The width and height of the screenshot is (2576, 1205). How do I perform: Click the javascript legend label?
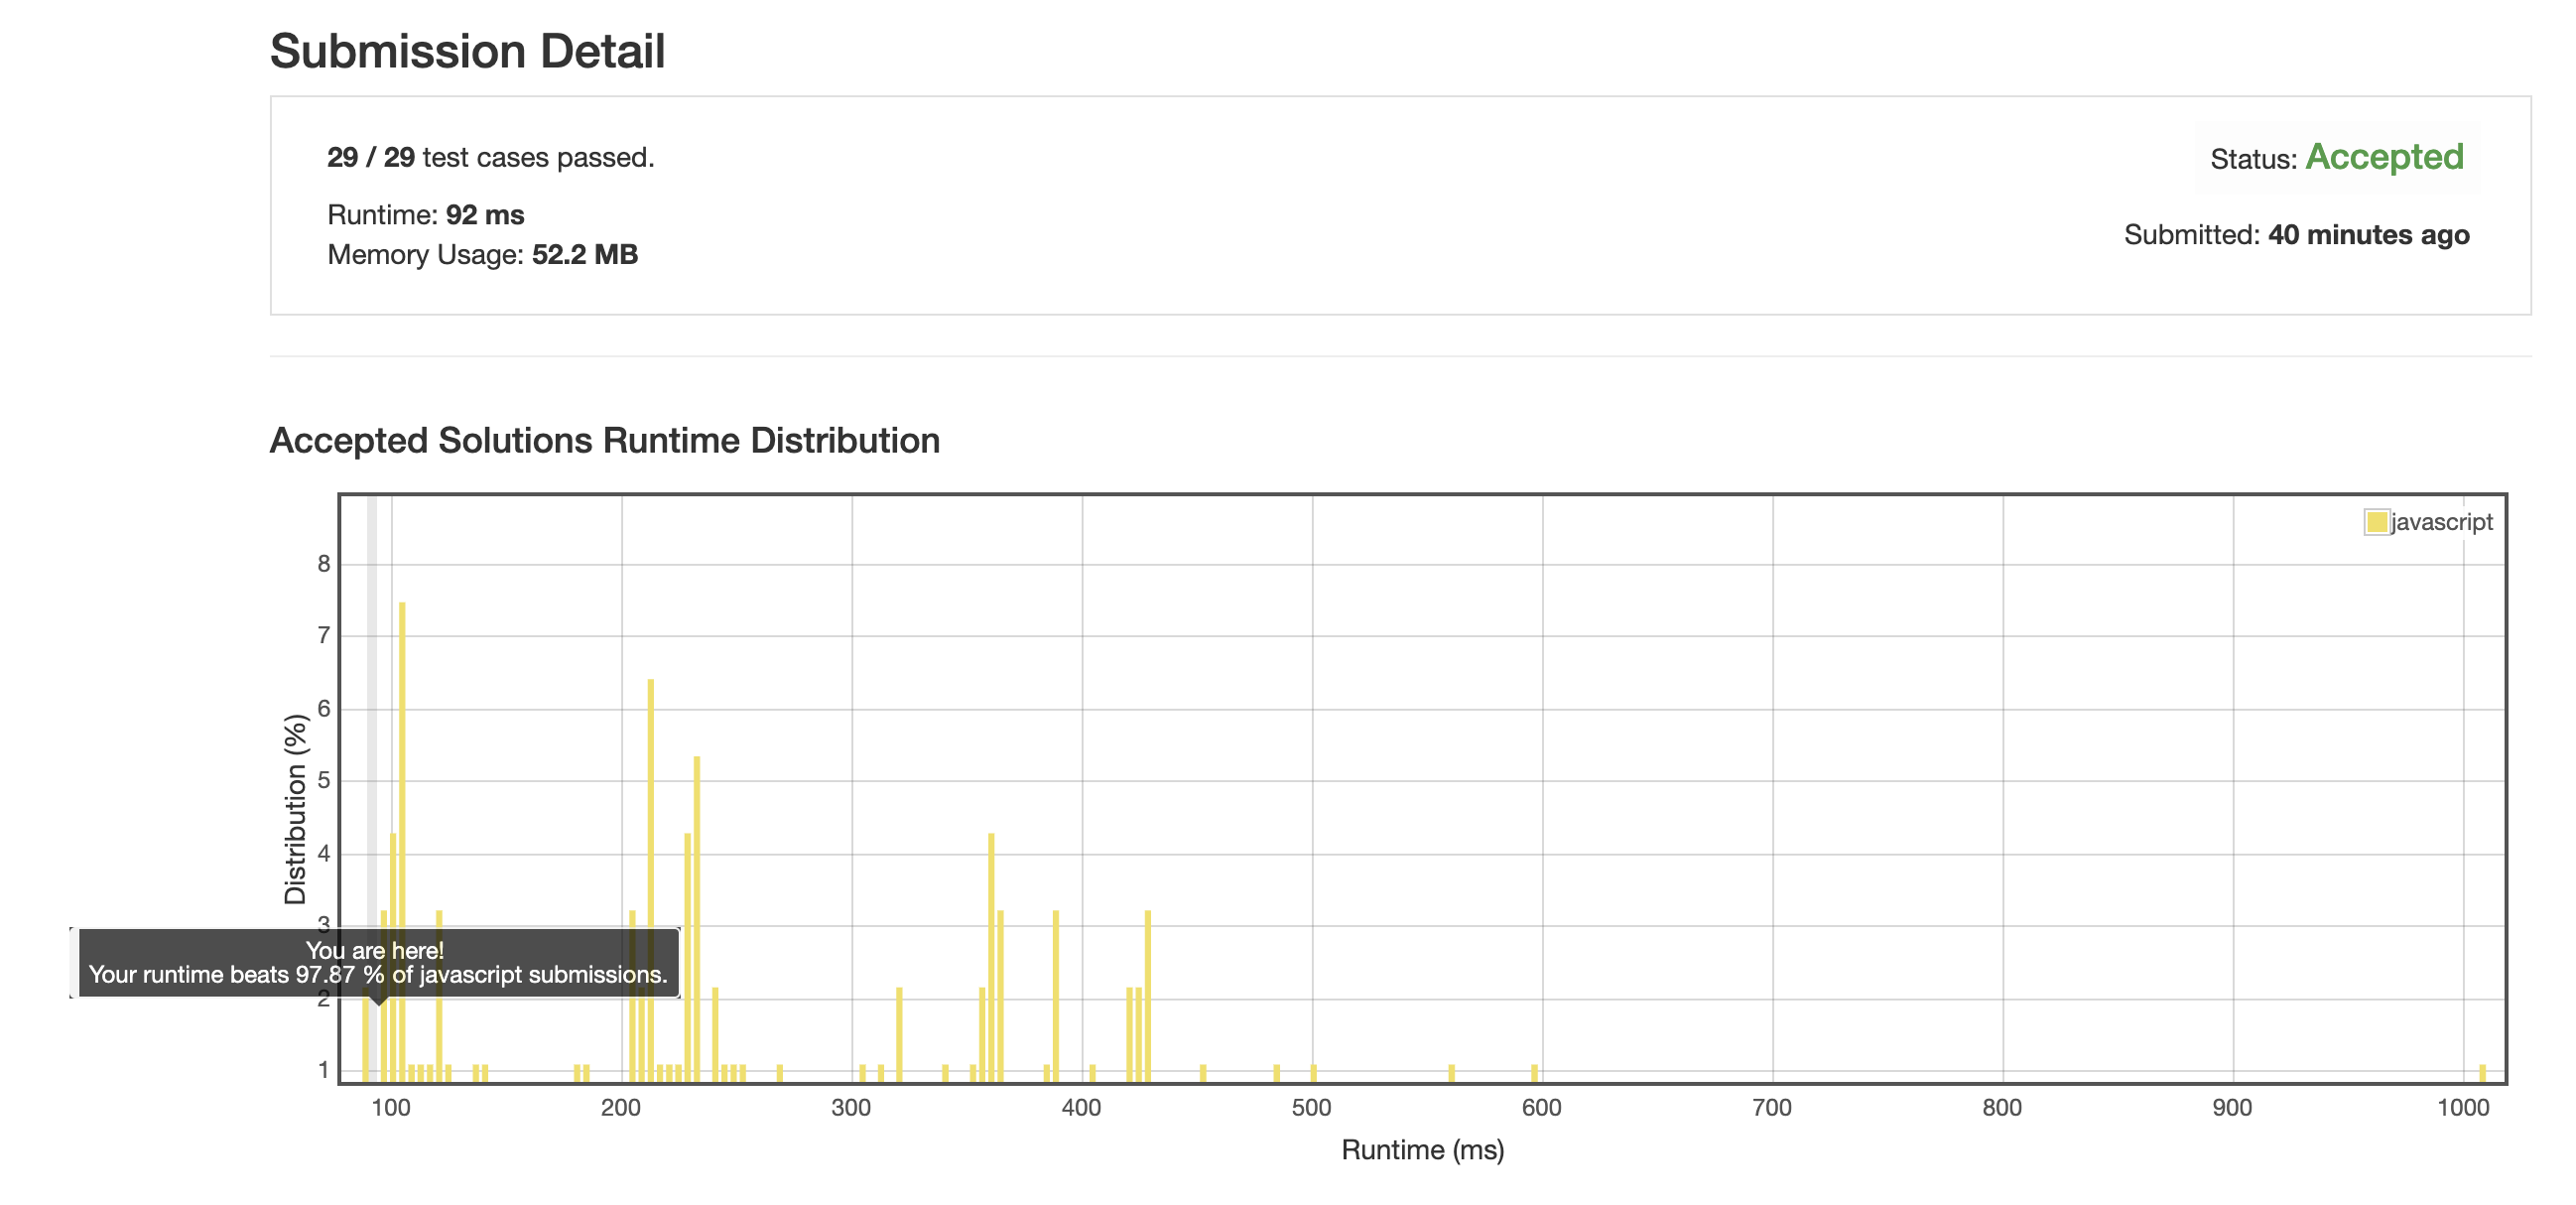(2442, 522)
